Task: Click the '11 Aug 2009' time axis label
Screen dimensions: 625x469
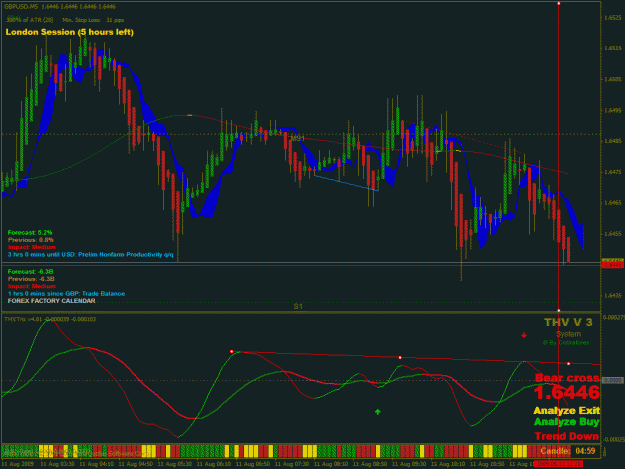Action: tap(18, 464)
